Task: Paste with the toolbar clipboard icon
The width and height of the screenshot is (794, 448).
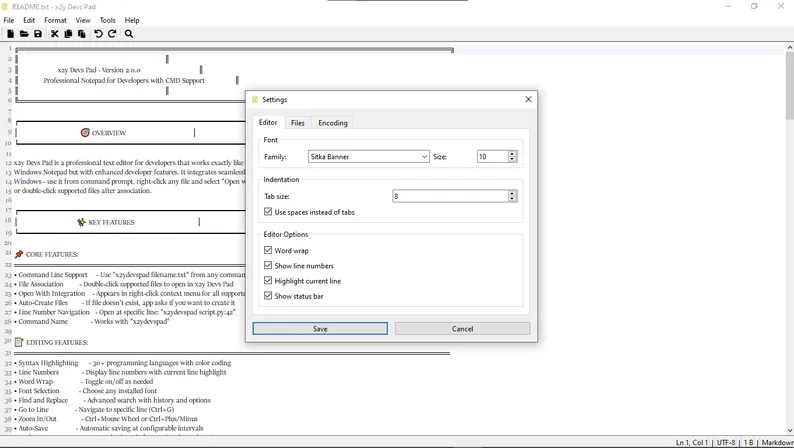Action: click(82, 34)
